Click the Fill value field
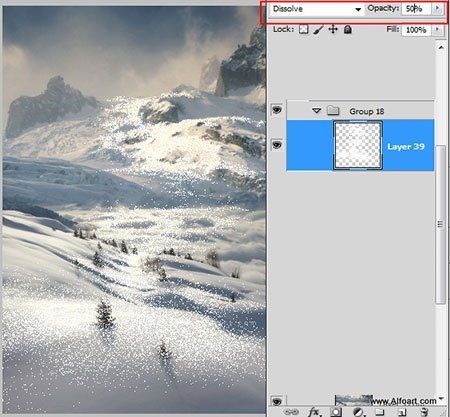 click(416, 30)
